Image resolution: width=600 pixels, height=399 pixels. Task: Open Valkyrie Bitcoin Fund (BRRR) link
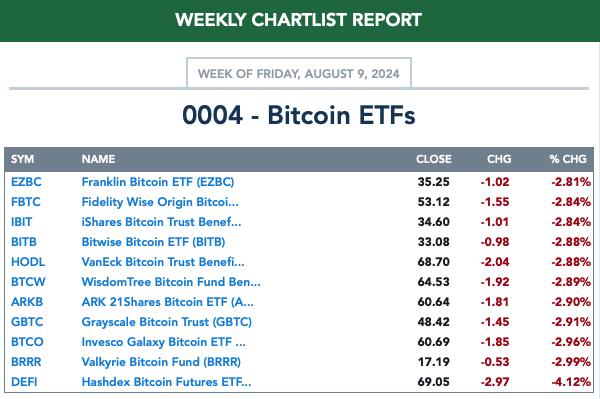pos(161,362)
